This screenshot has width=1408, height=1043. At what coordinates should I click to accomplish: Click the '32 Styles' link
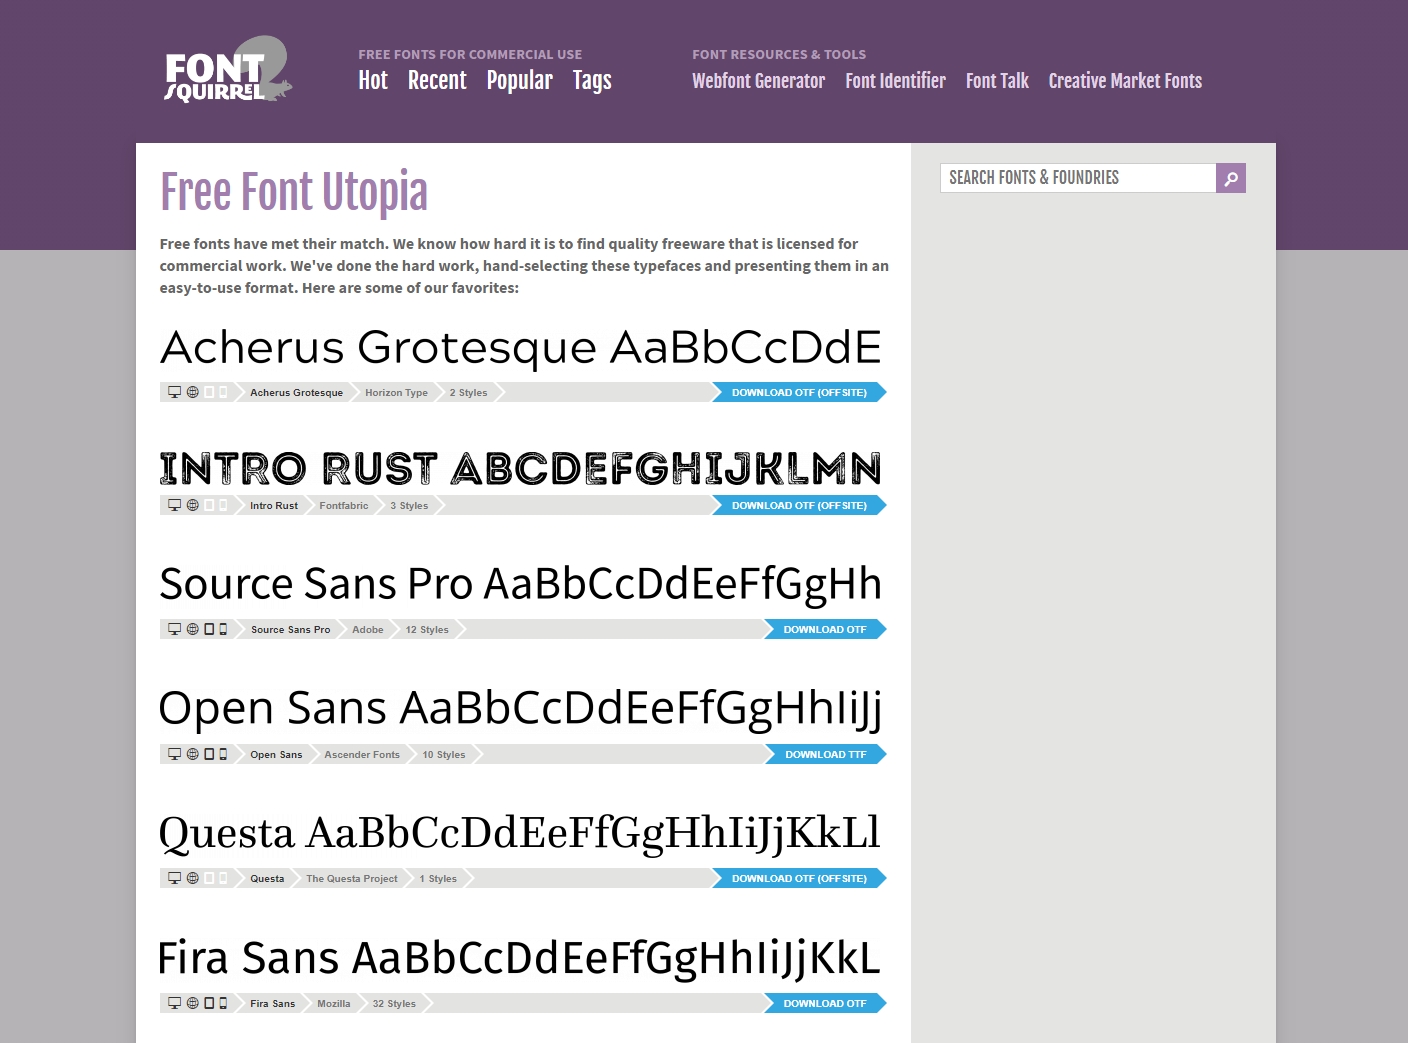[x=394, y=1003]
